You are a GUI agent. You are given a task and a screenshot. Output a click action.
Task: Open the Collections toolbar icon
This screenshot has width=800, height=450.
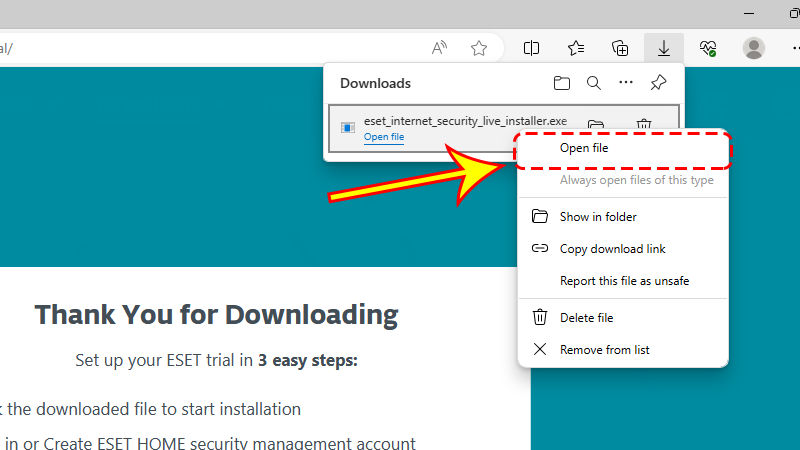[x=620, y=48]
